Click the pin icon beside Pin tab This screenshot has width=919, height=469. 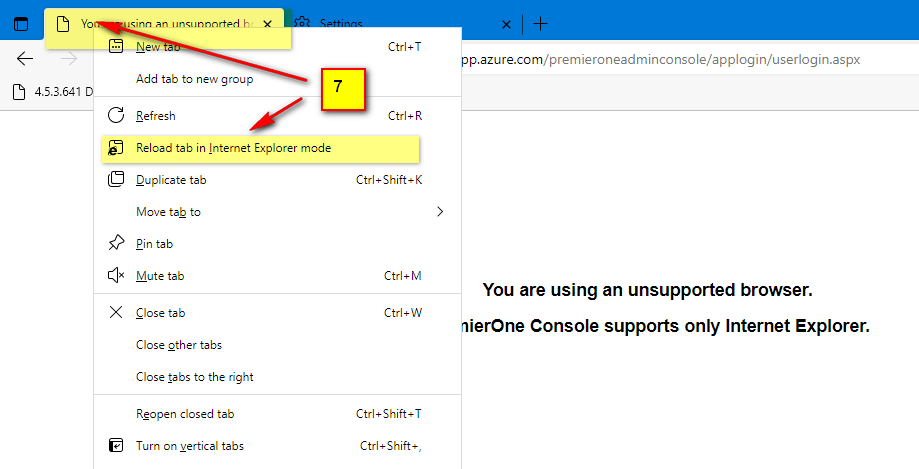(116, 243)
